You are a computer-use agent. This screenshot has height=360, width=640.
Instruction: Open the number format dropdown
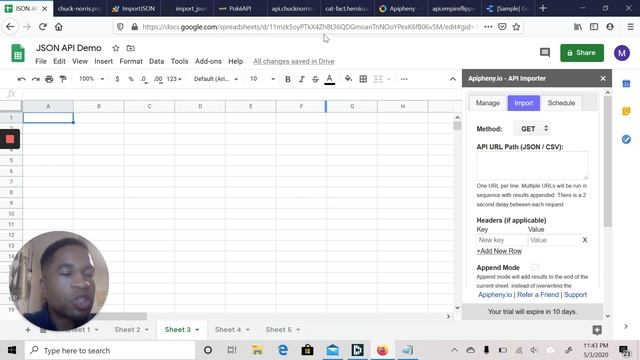pos(174,79)
